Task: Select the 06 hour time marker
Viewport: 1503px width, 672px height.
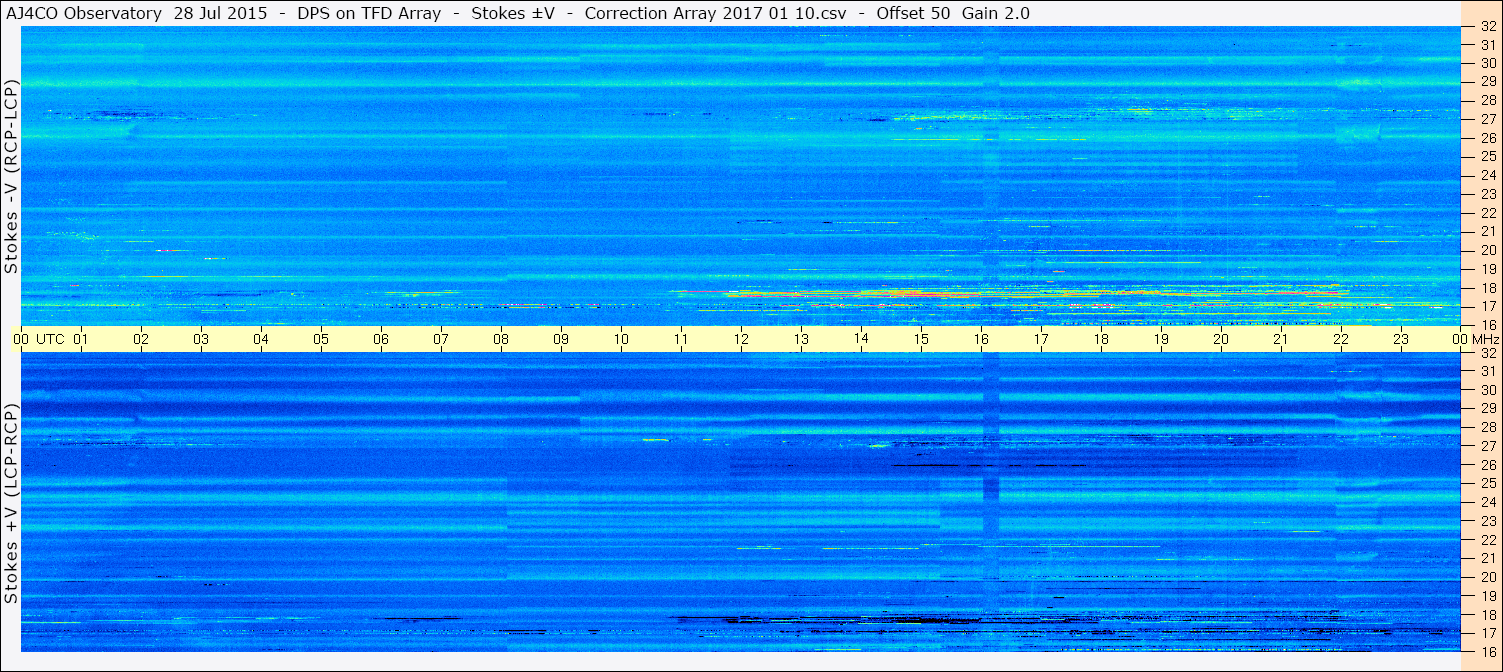Action: (x=381, y=340)
